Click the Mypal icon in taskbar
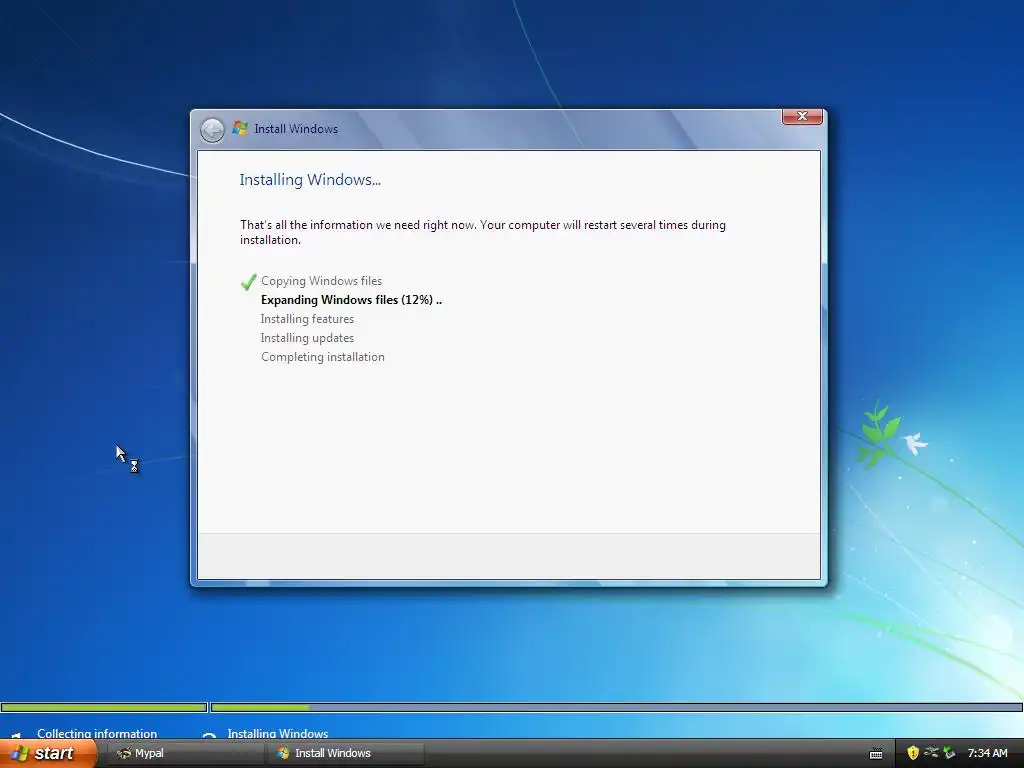Viewport: 1024px width, 768px height. [x=123, y=753]
